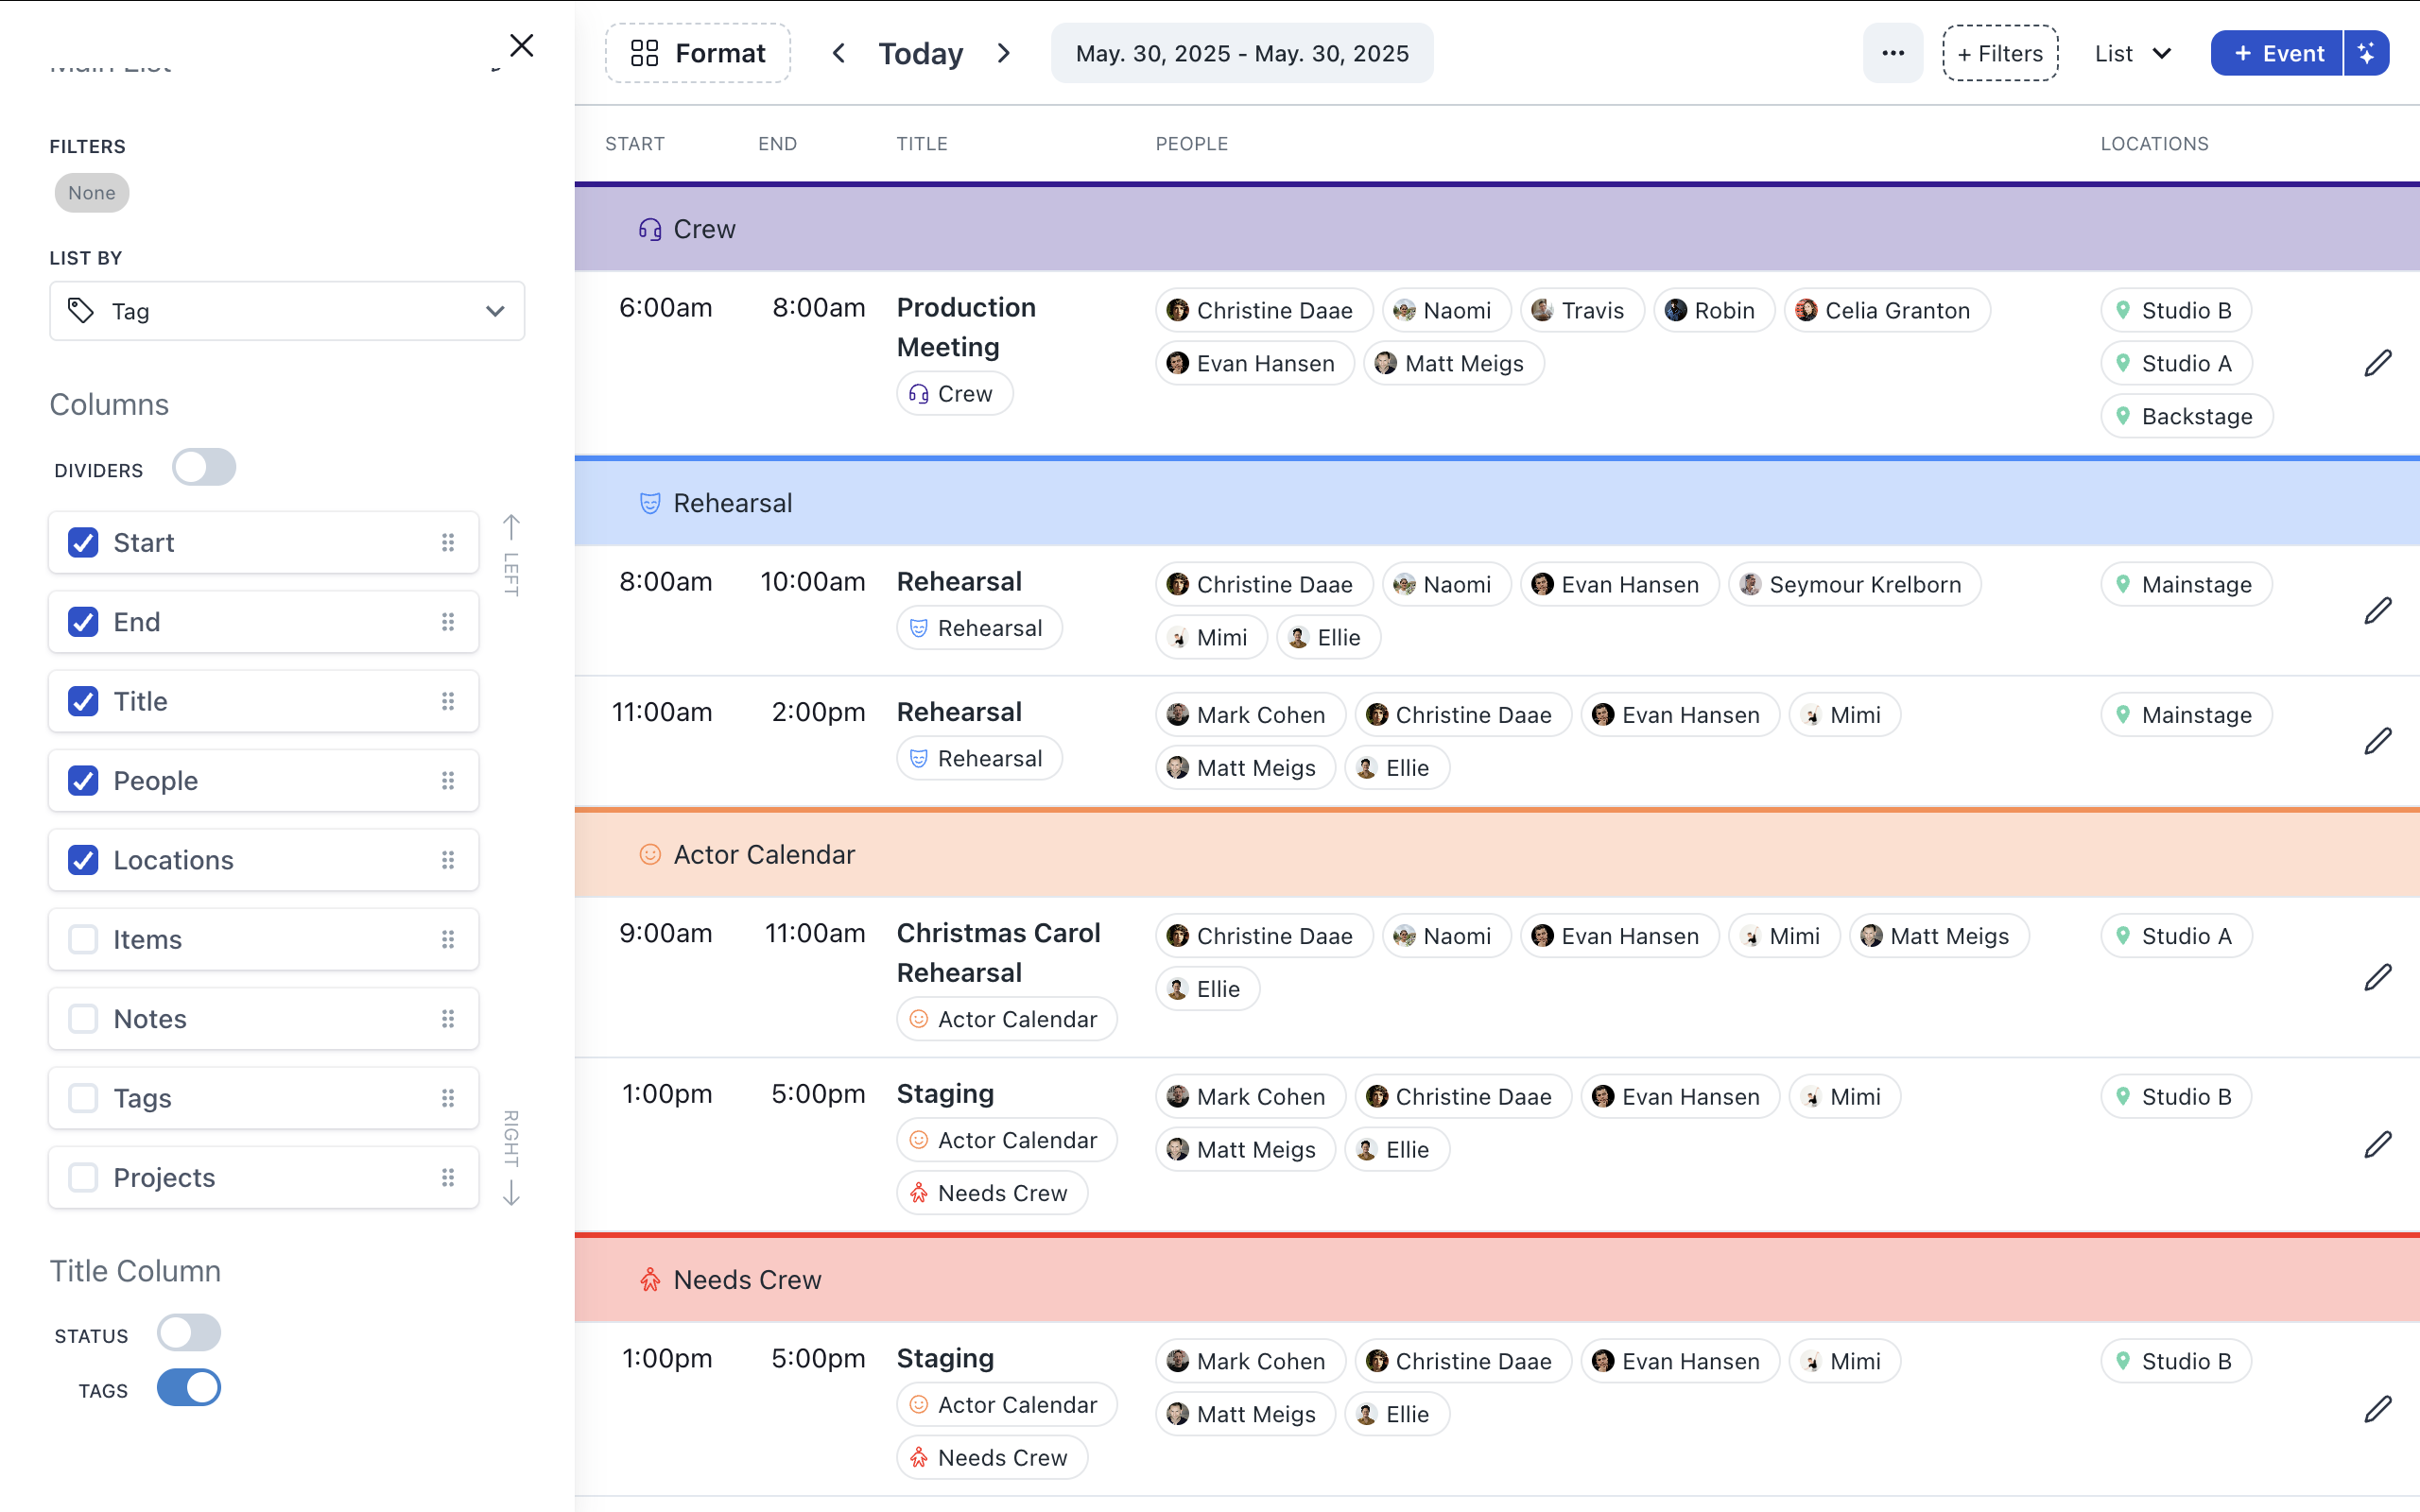Edit the Production Meeting event with the pencil icon
Image resolution: width=2420 pixels, height=1512 pixels.
2380,362
